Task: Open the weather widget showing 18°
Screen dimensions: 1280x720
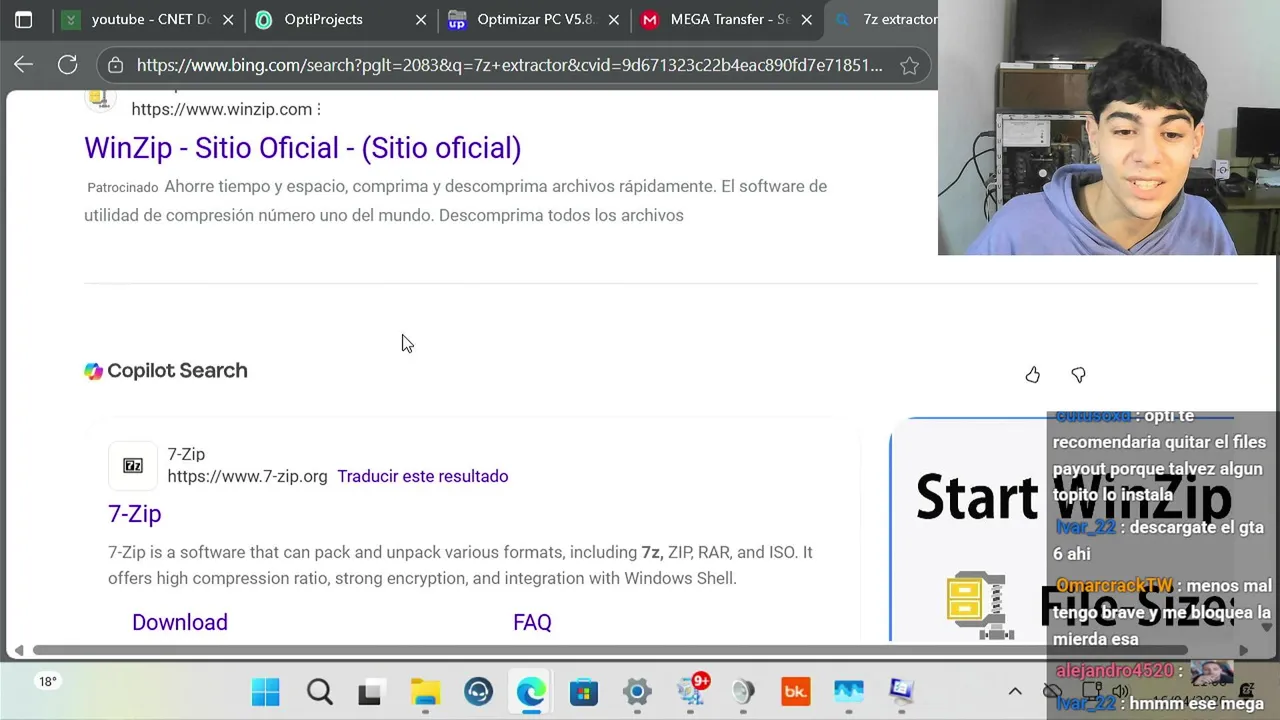Action: (x=47, y=682)
